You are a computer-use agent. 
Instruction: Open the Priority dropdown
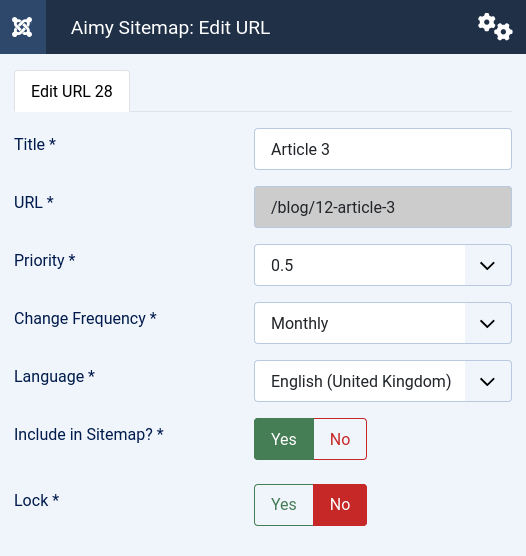[x=383, y=265]
